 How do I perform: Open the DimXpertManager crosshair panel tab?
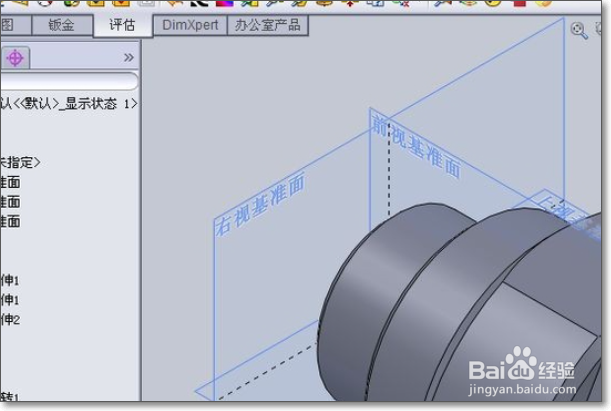tap(15, 58)
